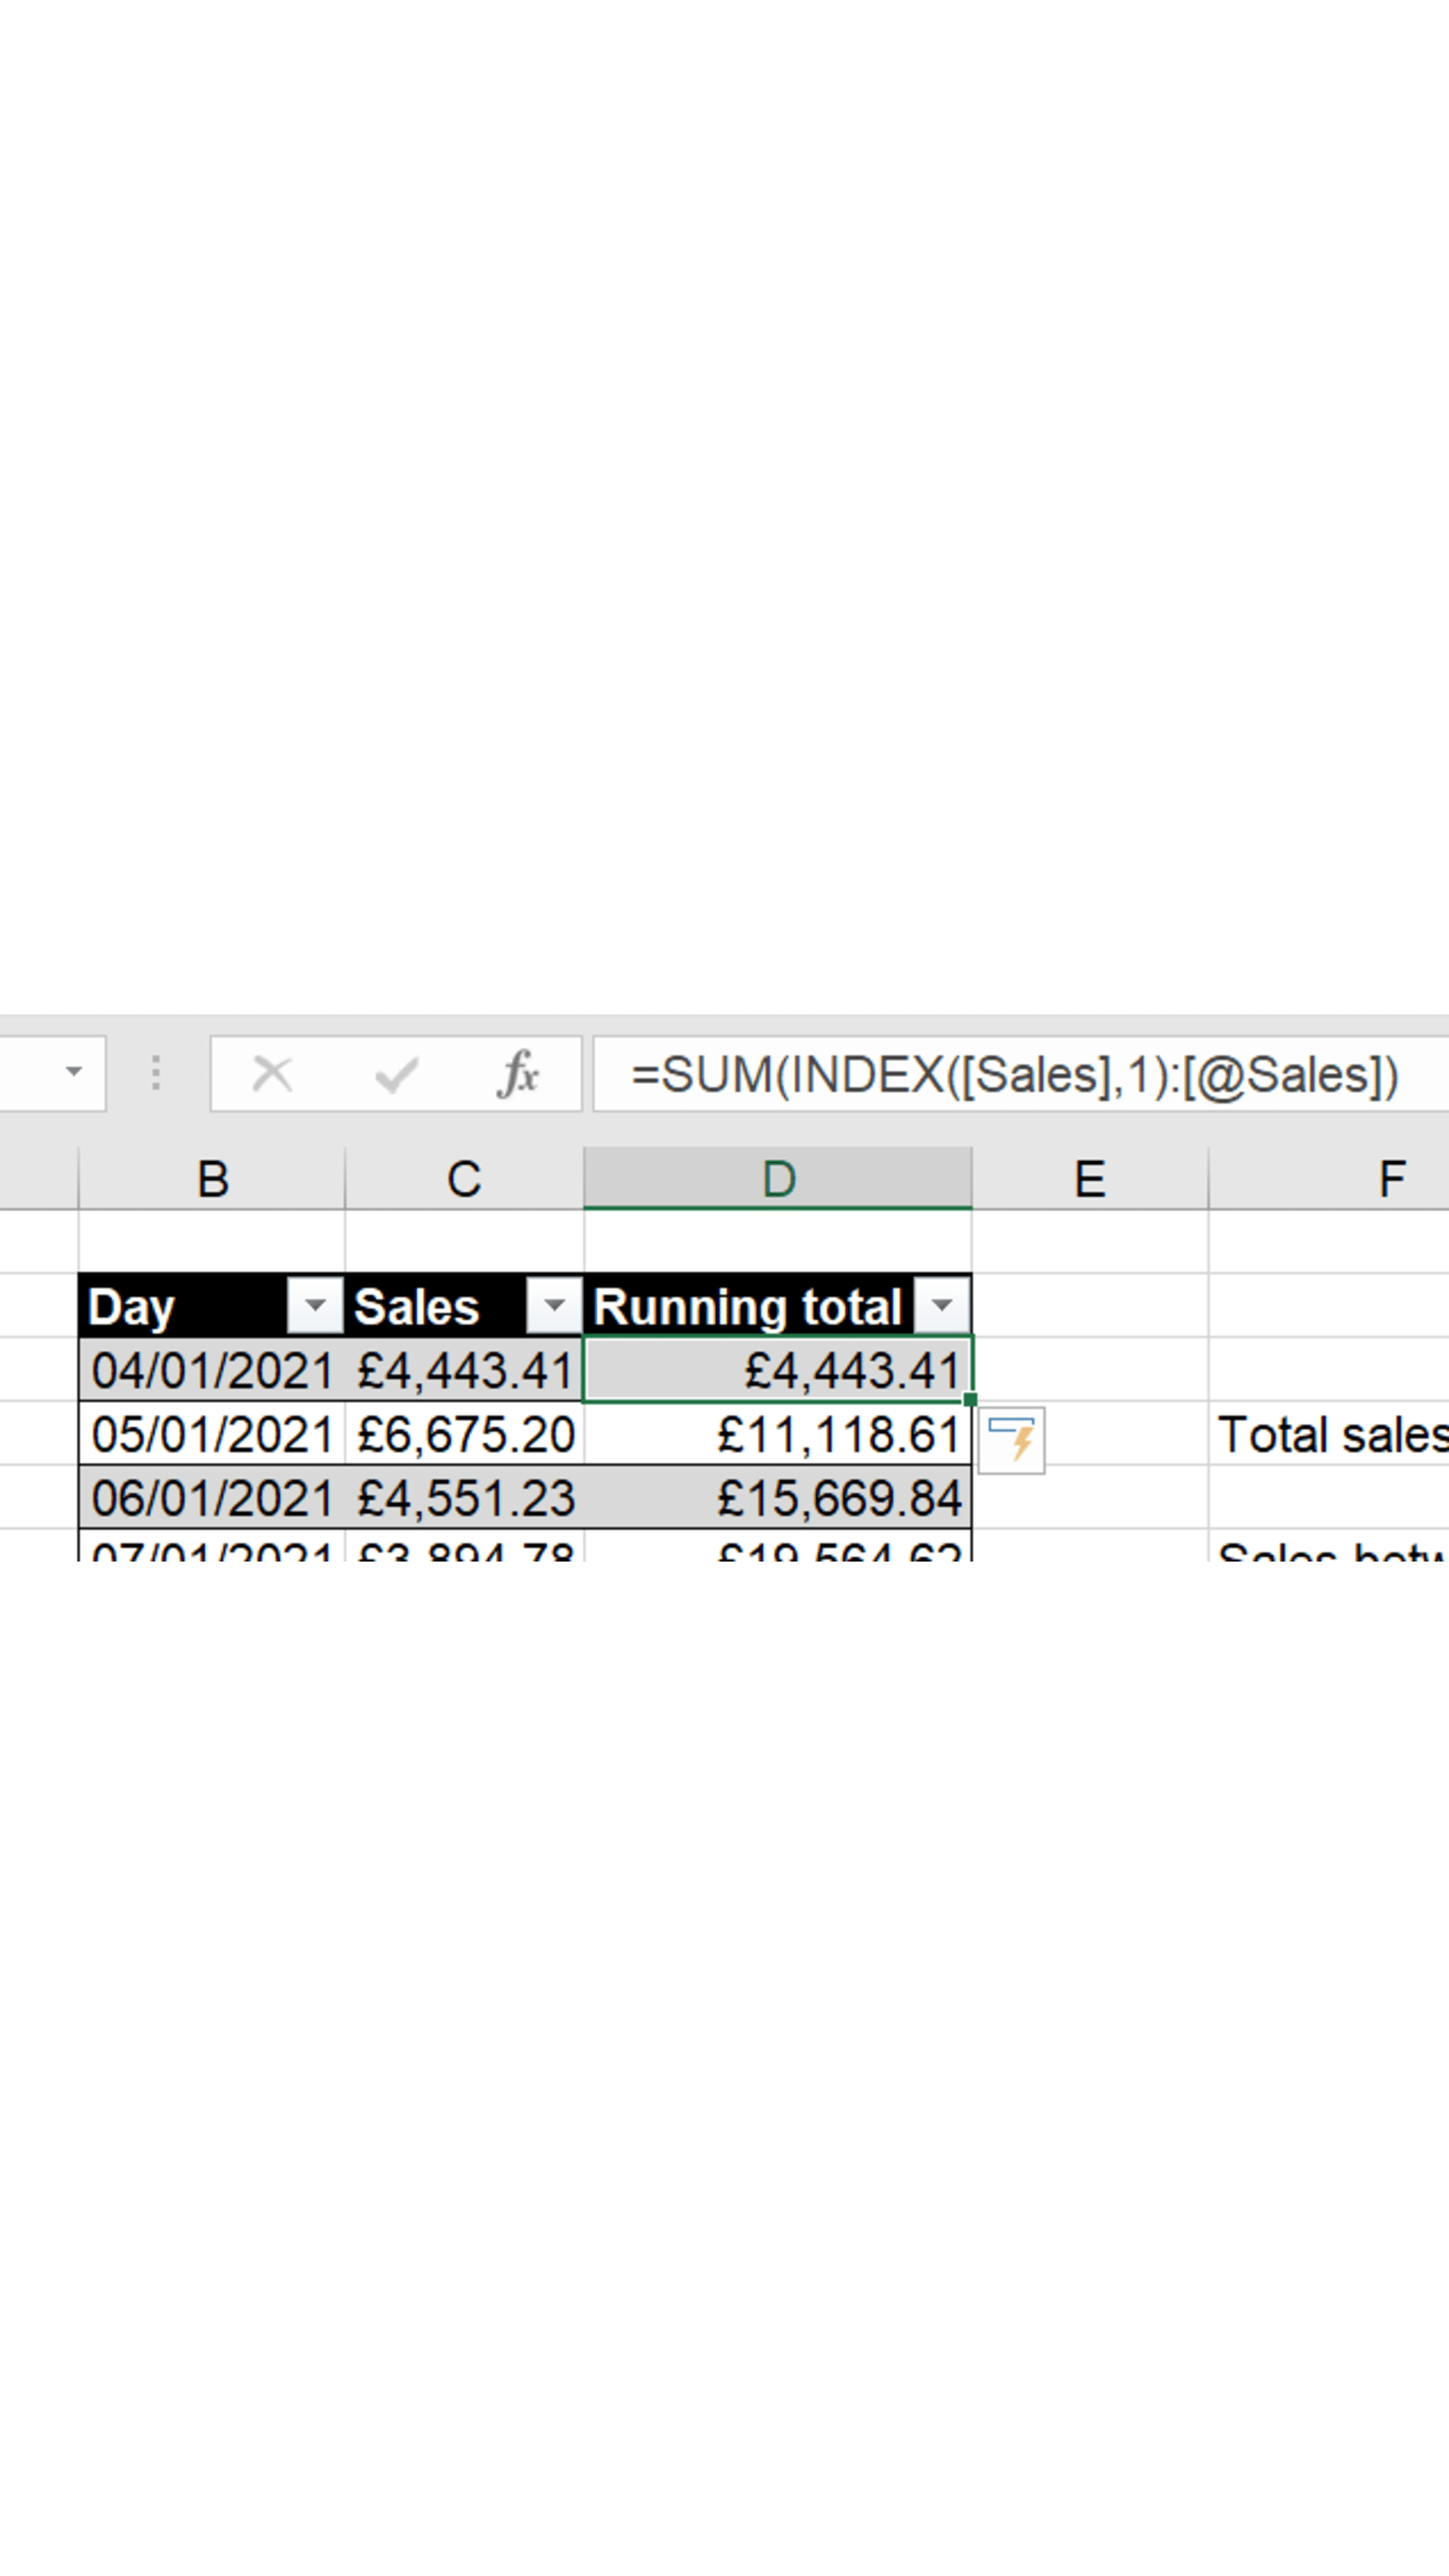Screen dimensions: 1449x2576
Task: Select column B header
Action: click(210, 1180)
